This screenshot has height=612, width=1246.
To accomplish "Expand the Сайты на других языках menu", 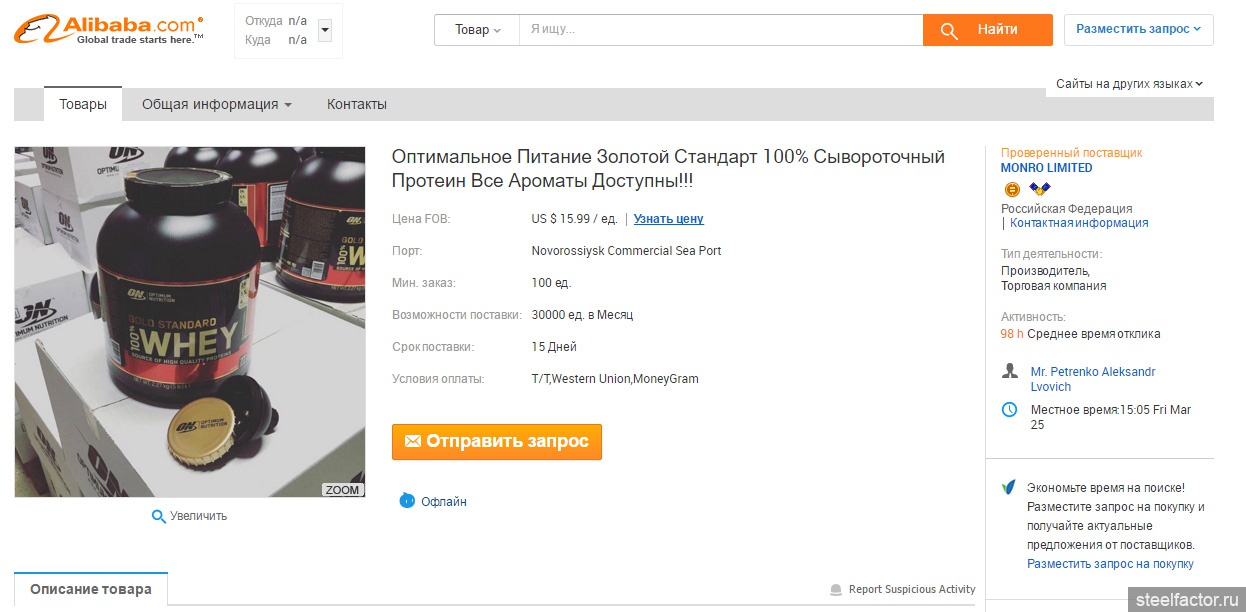I will pyautogui.click(x=1130, y=84).
